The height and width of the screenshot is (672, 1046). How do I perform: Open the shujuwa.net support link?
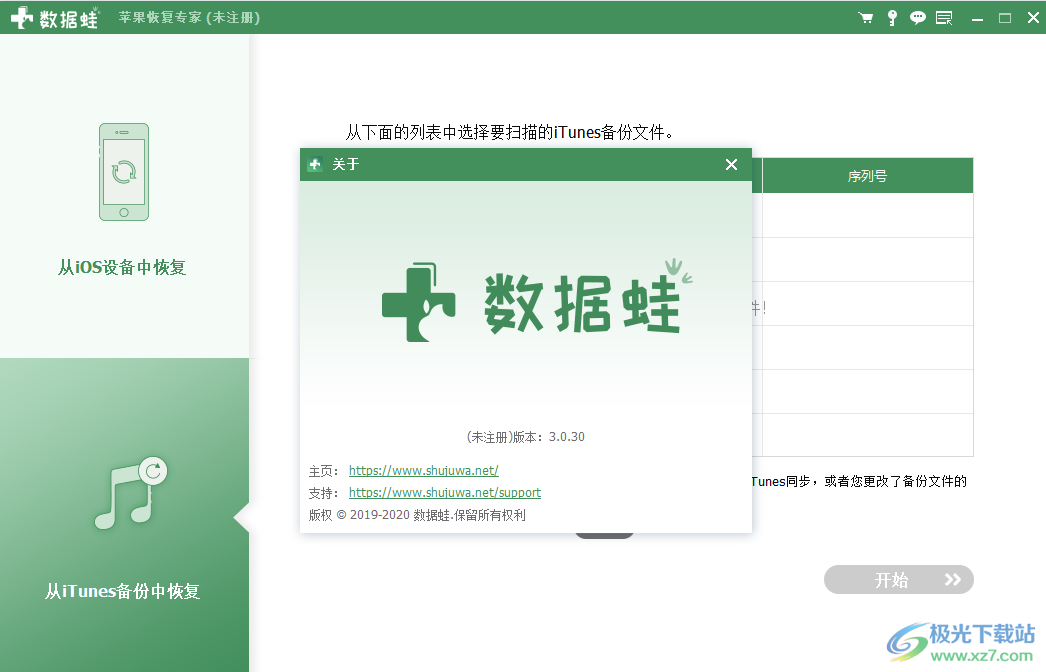pyautogui.click(x=444, y=492)
